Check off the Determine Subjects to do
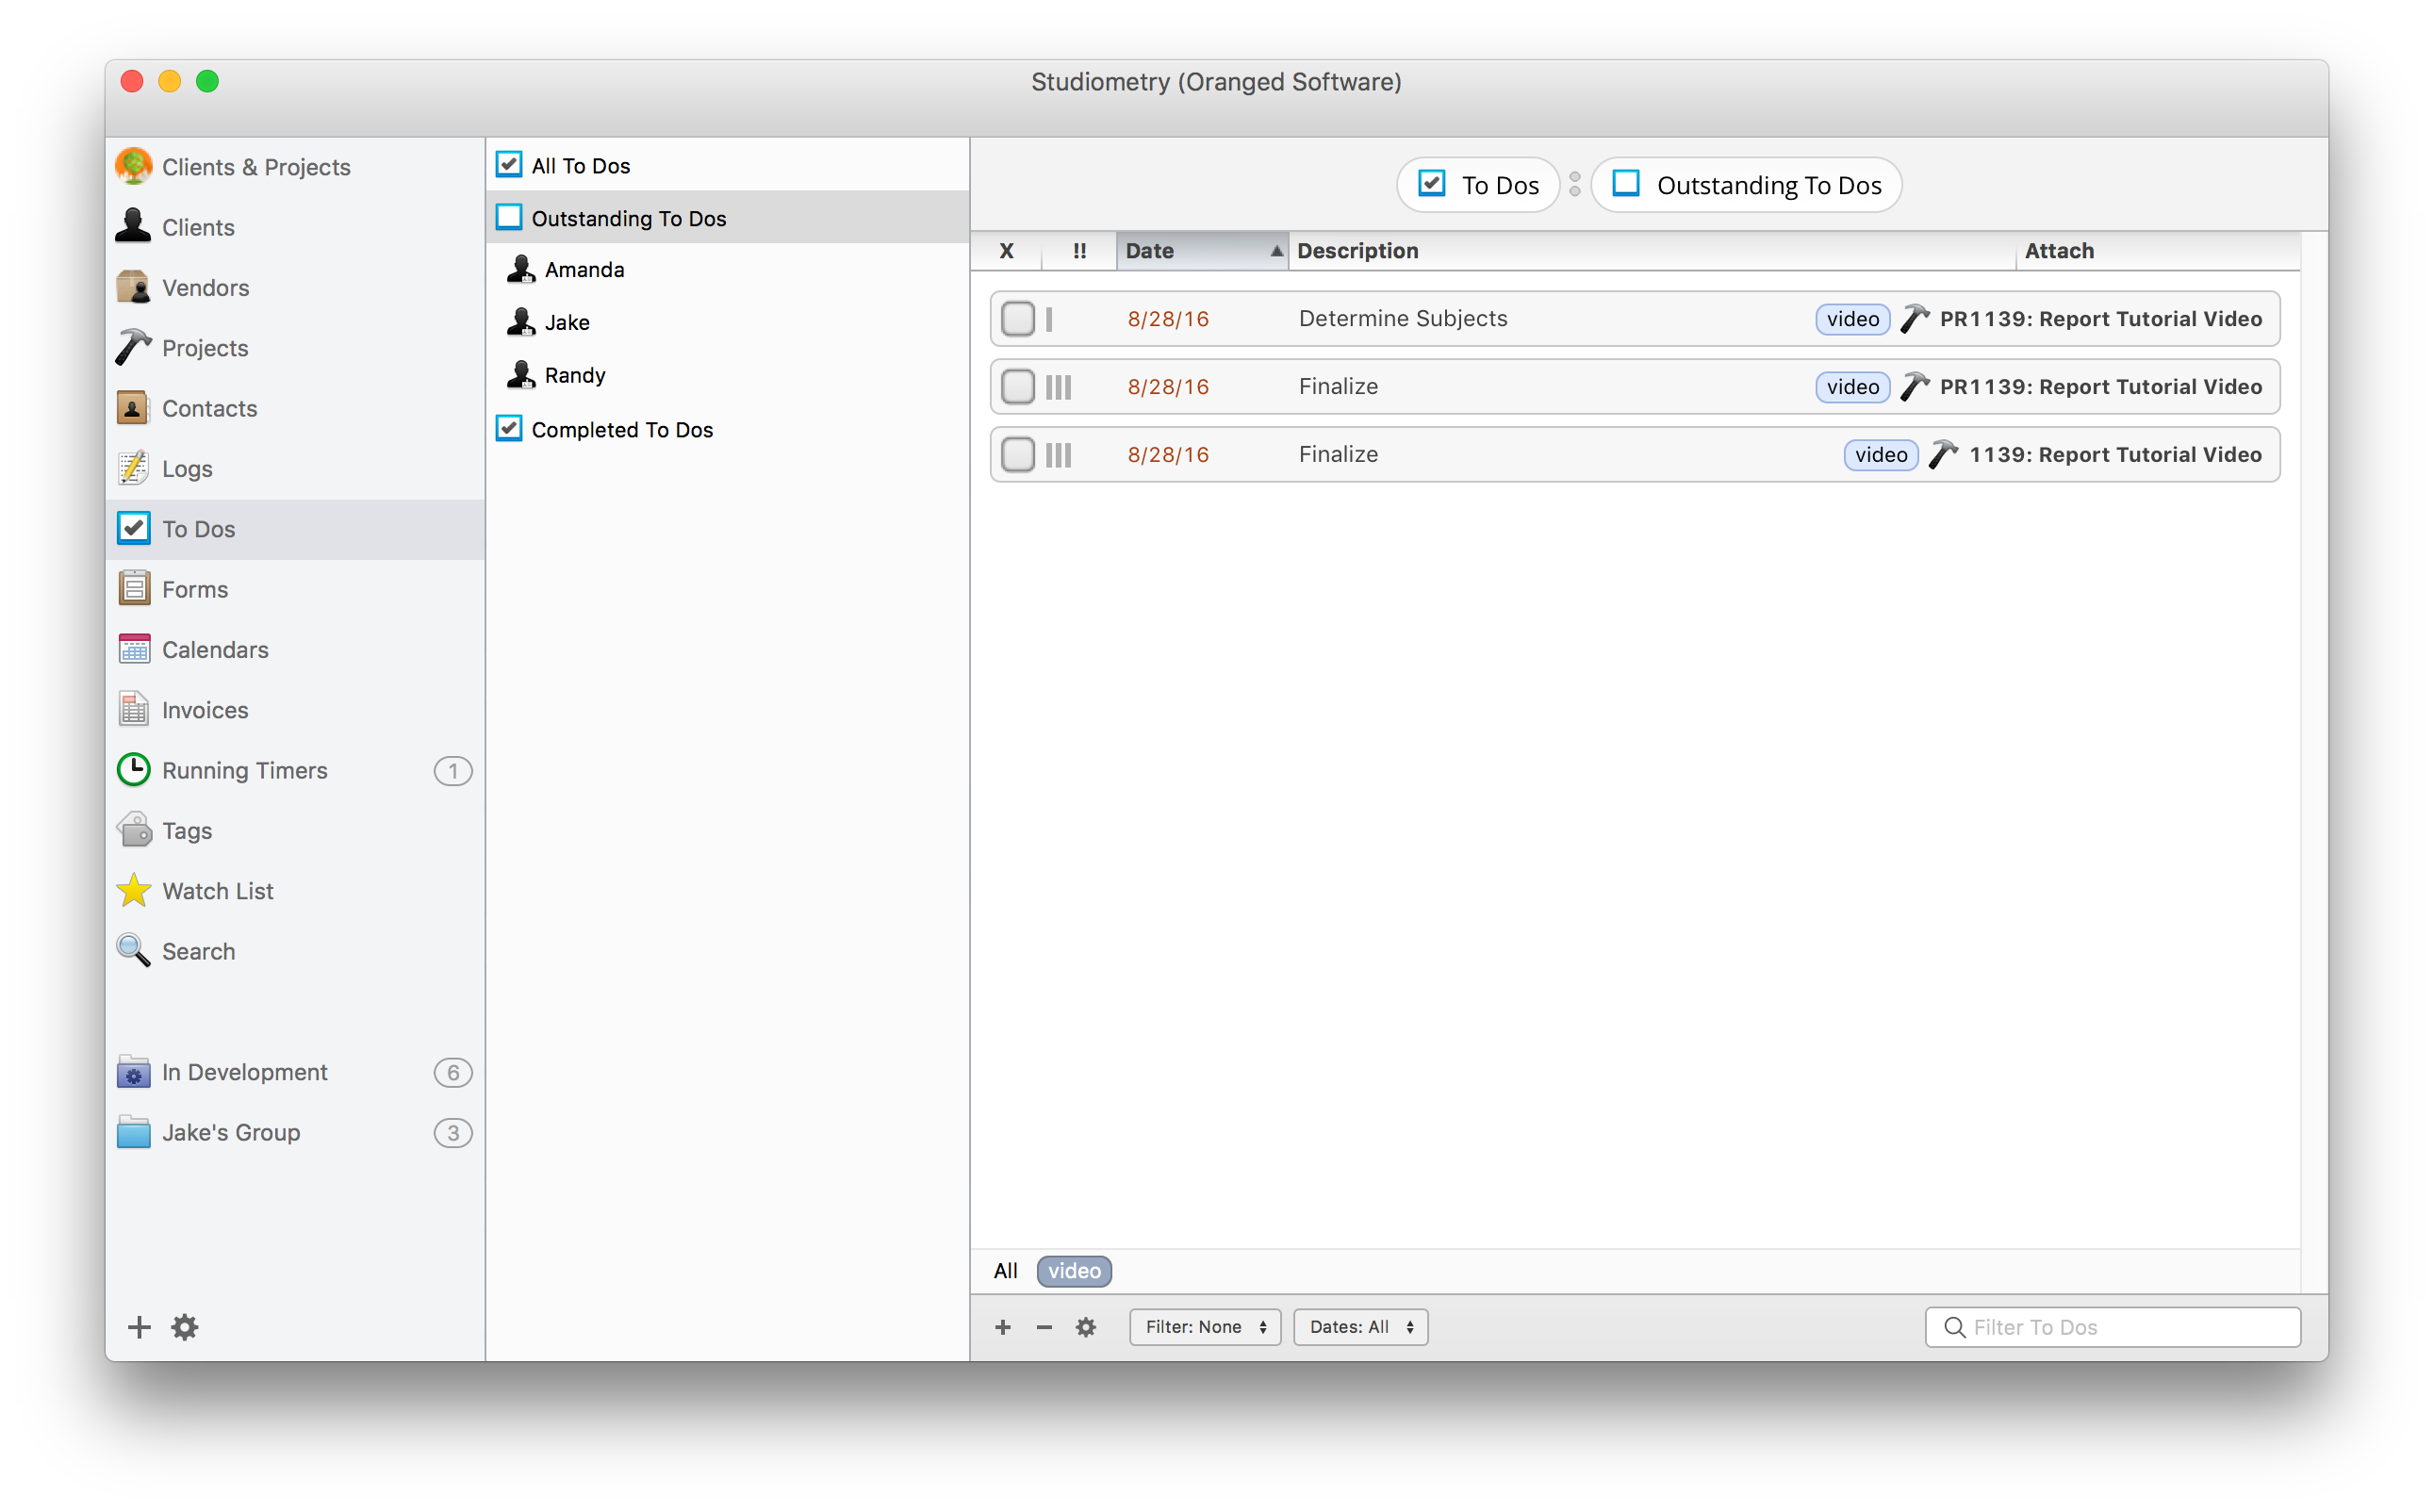Viewport: 2434px width, 1512px height. pyautogui.click(x=1018, y=319)
